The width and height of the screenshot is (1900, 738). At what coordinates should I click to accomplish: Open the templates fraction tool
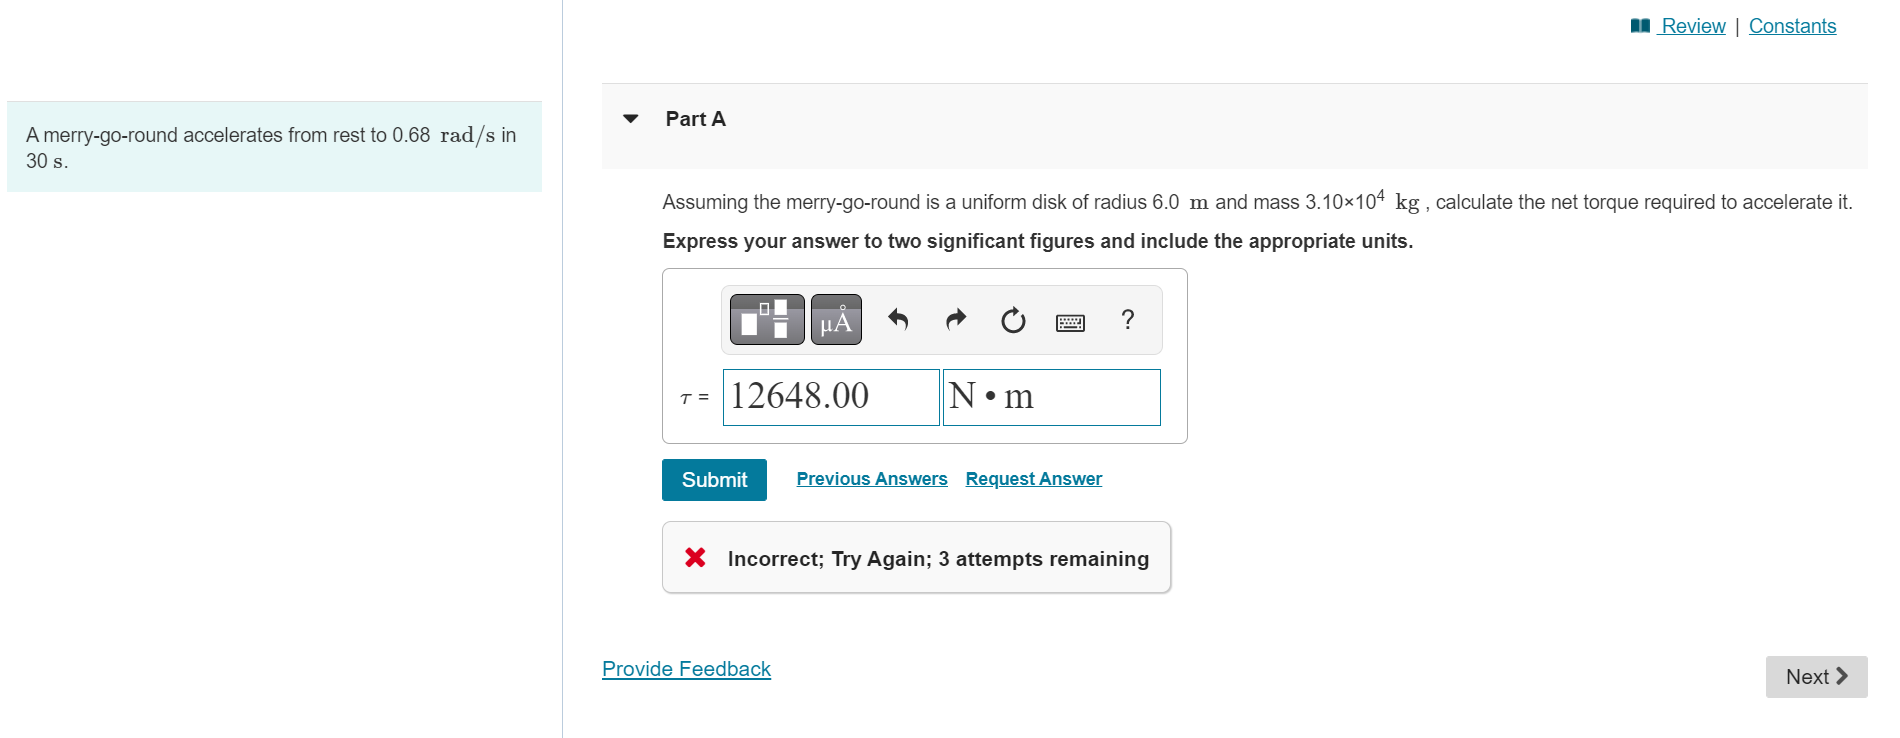pos(767,320)
